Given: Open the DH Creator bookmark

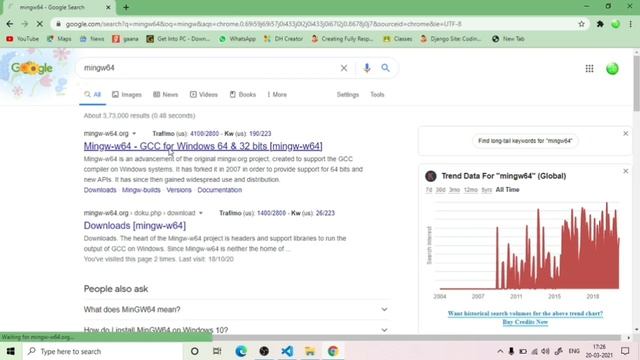Looking at the screenshot, I should pyautogui.click(x=283, y=39).
